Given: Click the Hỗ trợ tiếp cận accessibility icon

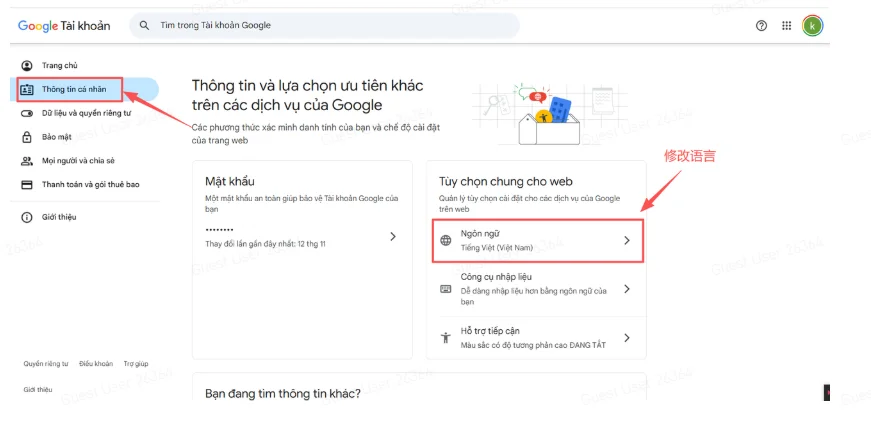Looking at the screenshot, I should [x=446, y=338].
